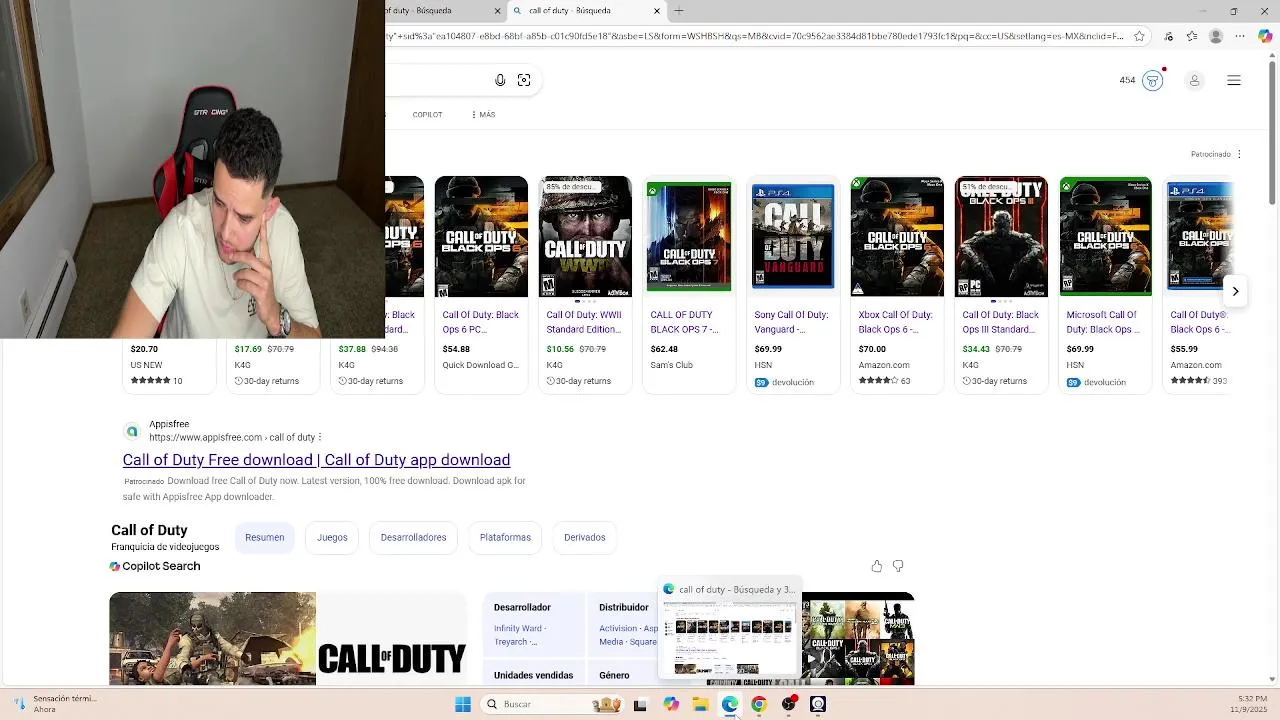This screenshot has height=720, width=1280.
Task: Open ad options next to Patrocinado
Action: [x=1239, y=154]
